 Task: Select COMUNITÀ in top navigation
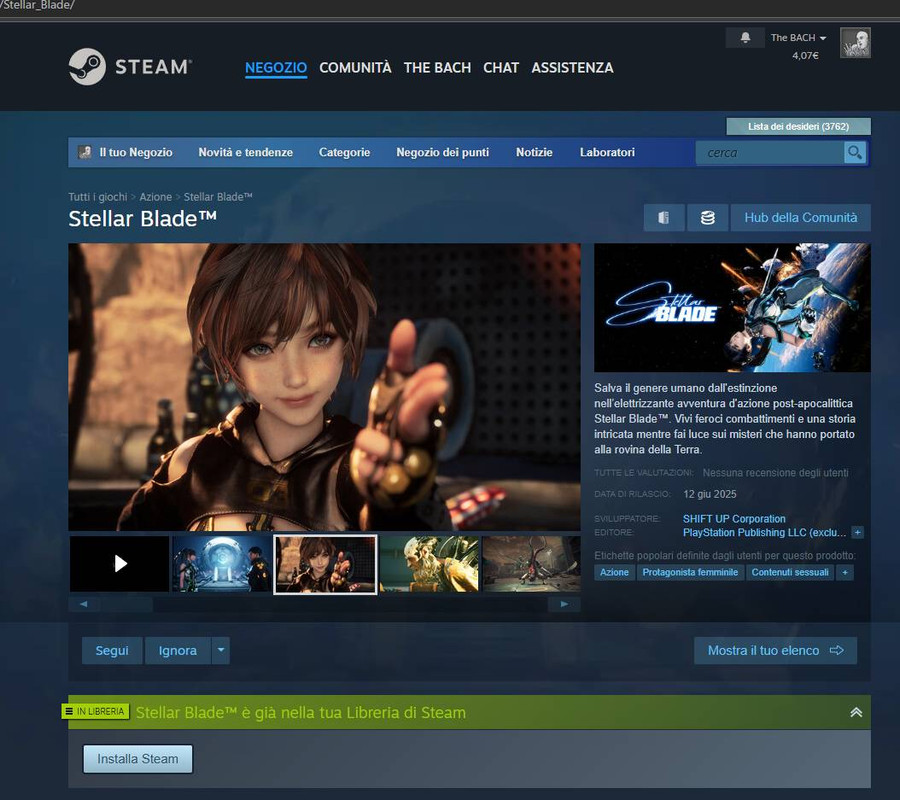(x=355, y=68)
